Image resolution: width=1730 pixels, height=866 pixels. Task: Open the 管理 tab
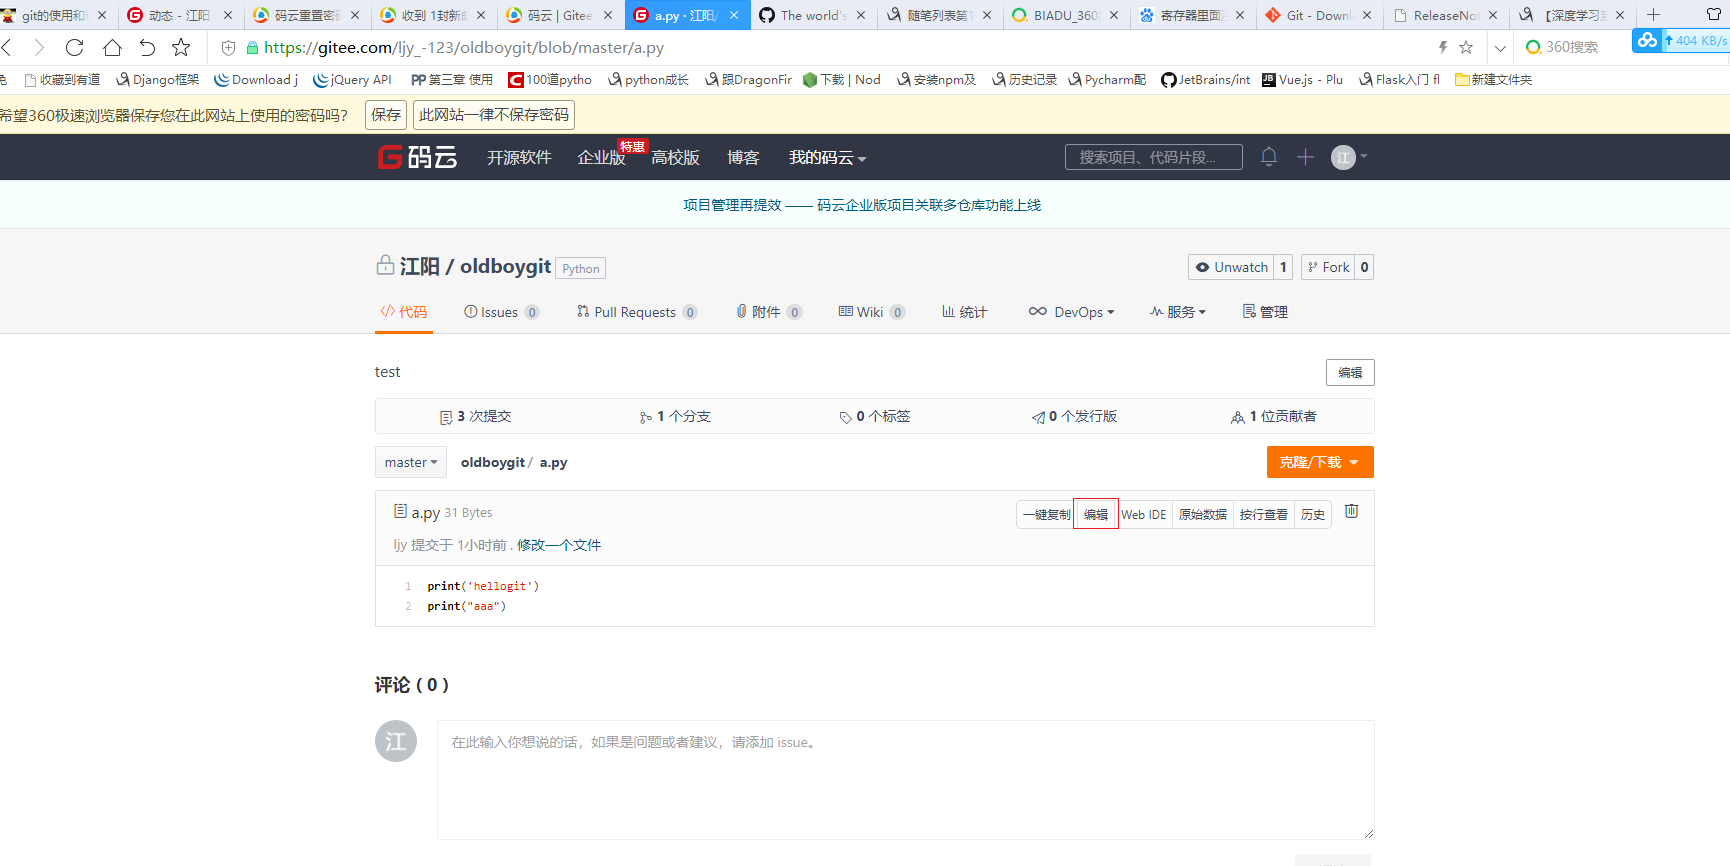pos(1265,312)
